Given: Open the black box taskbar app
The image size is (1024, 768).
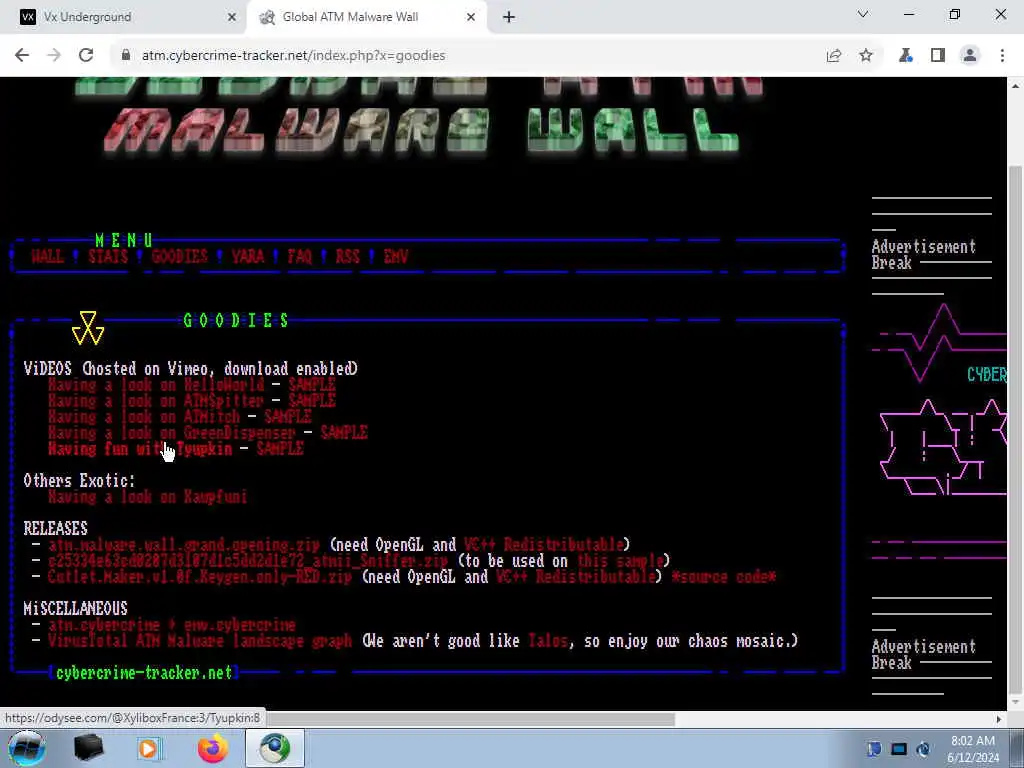Looking at the screenshot, I should (89, 748).
